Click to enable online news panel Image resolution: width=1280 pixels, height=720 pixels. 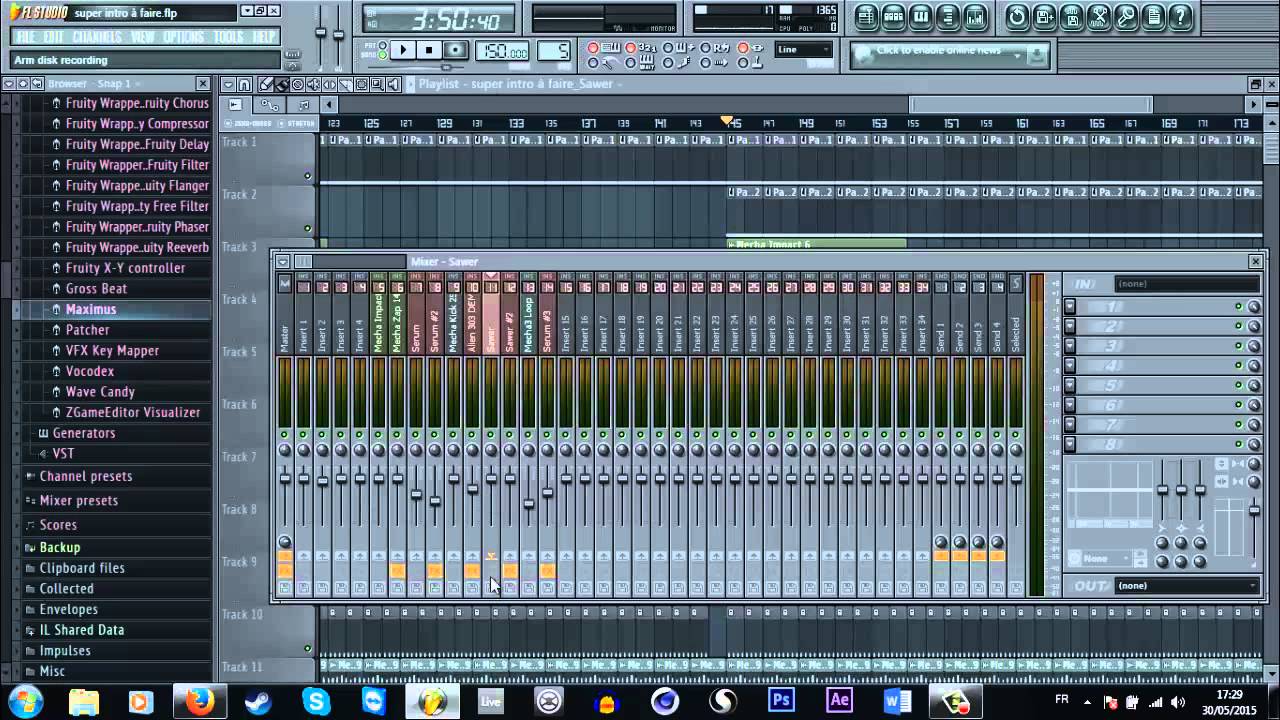(948, 56)
